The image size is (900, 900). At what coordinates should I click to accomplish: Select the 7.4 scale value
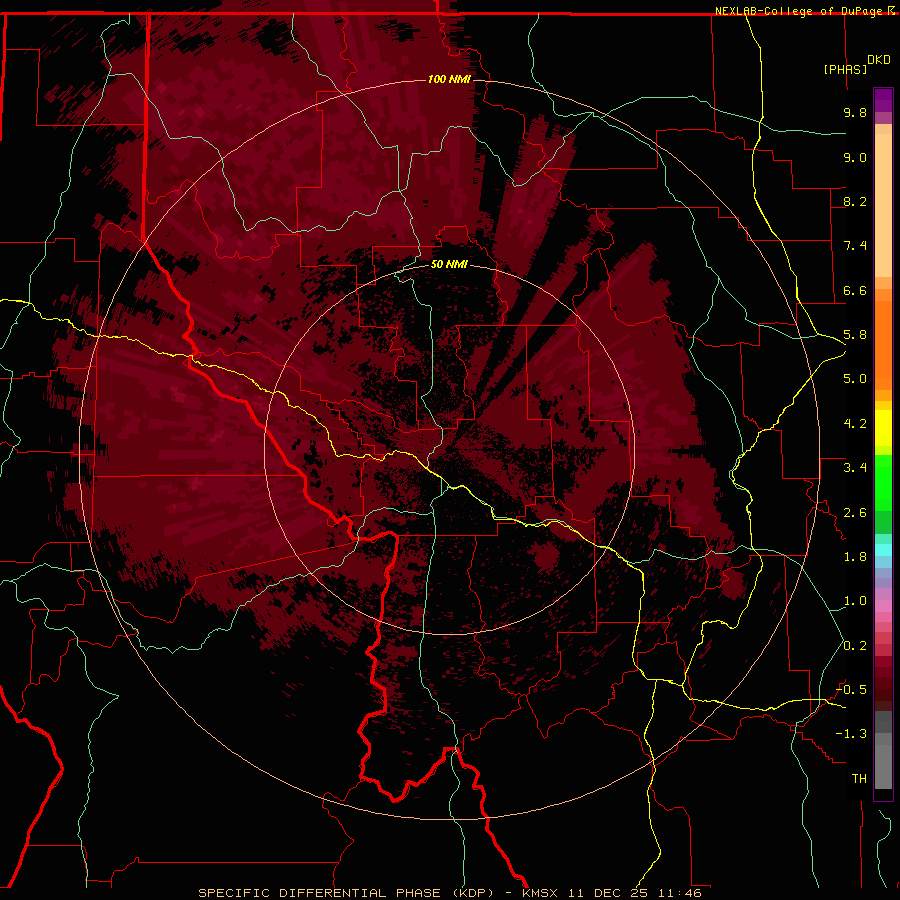[855, 246]
